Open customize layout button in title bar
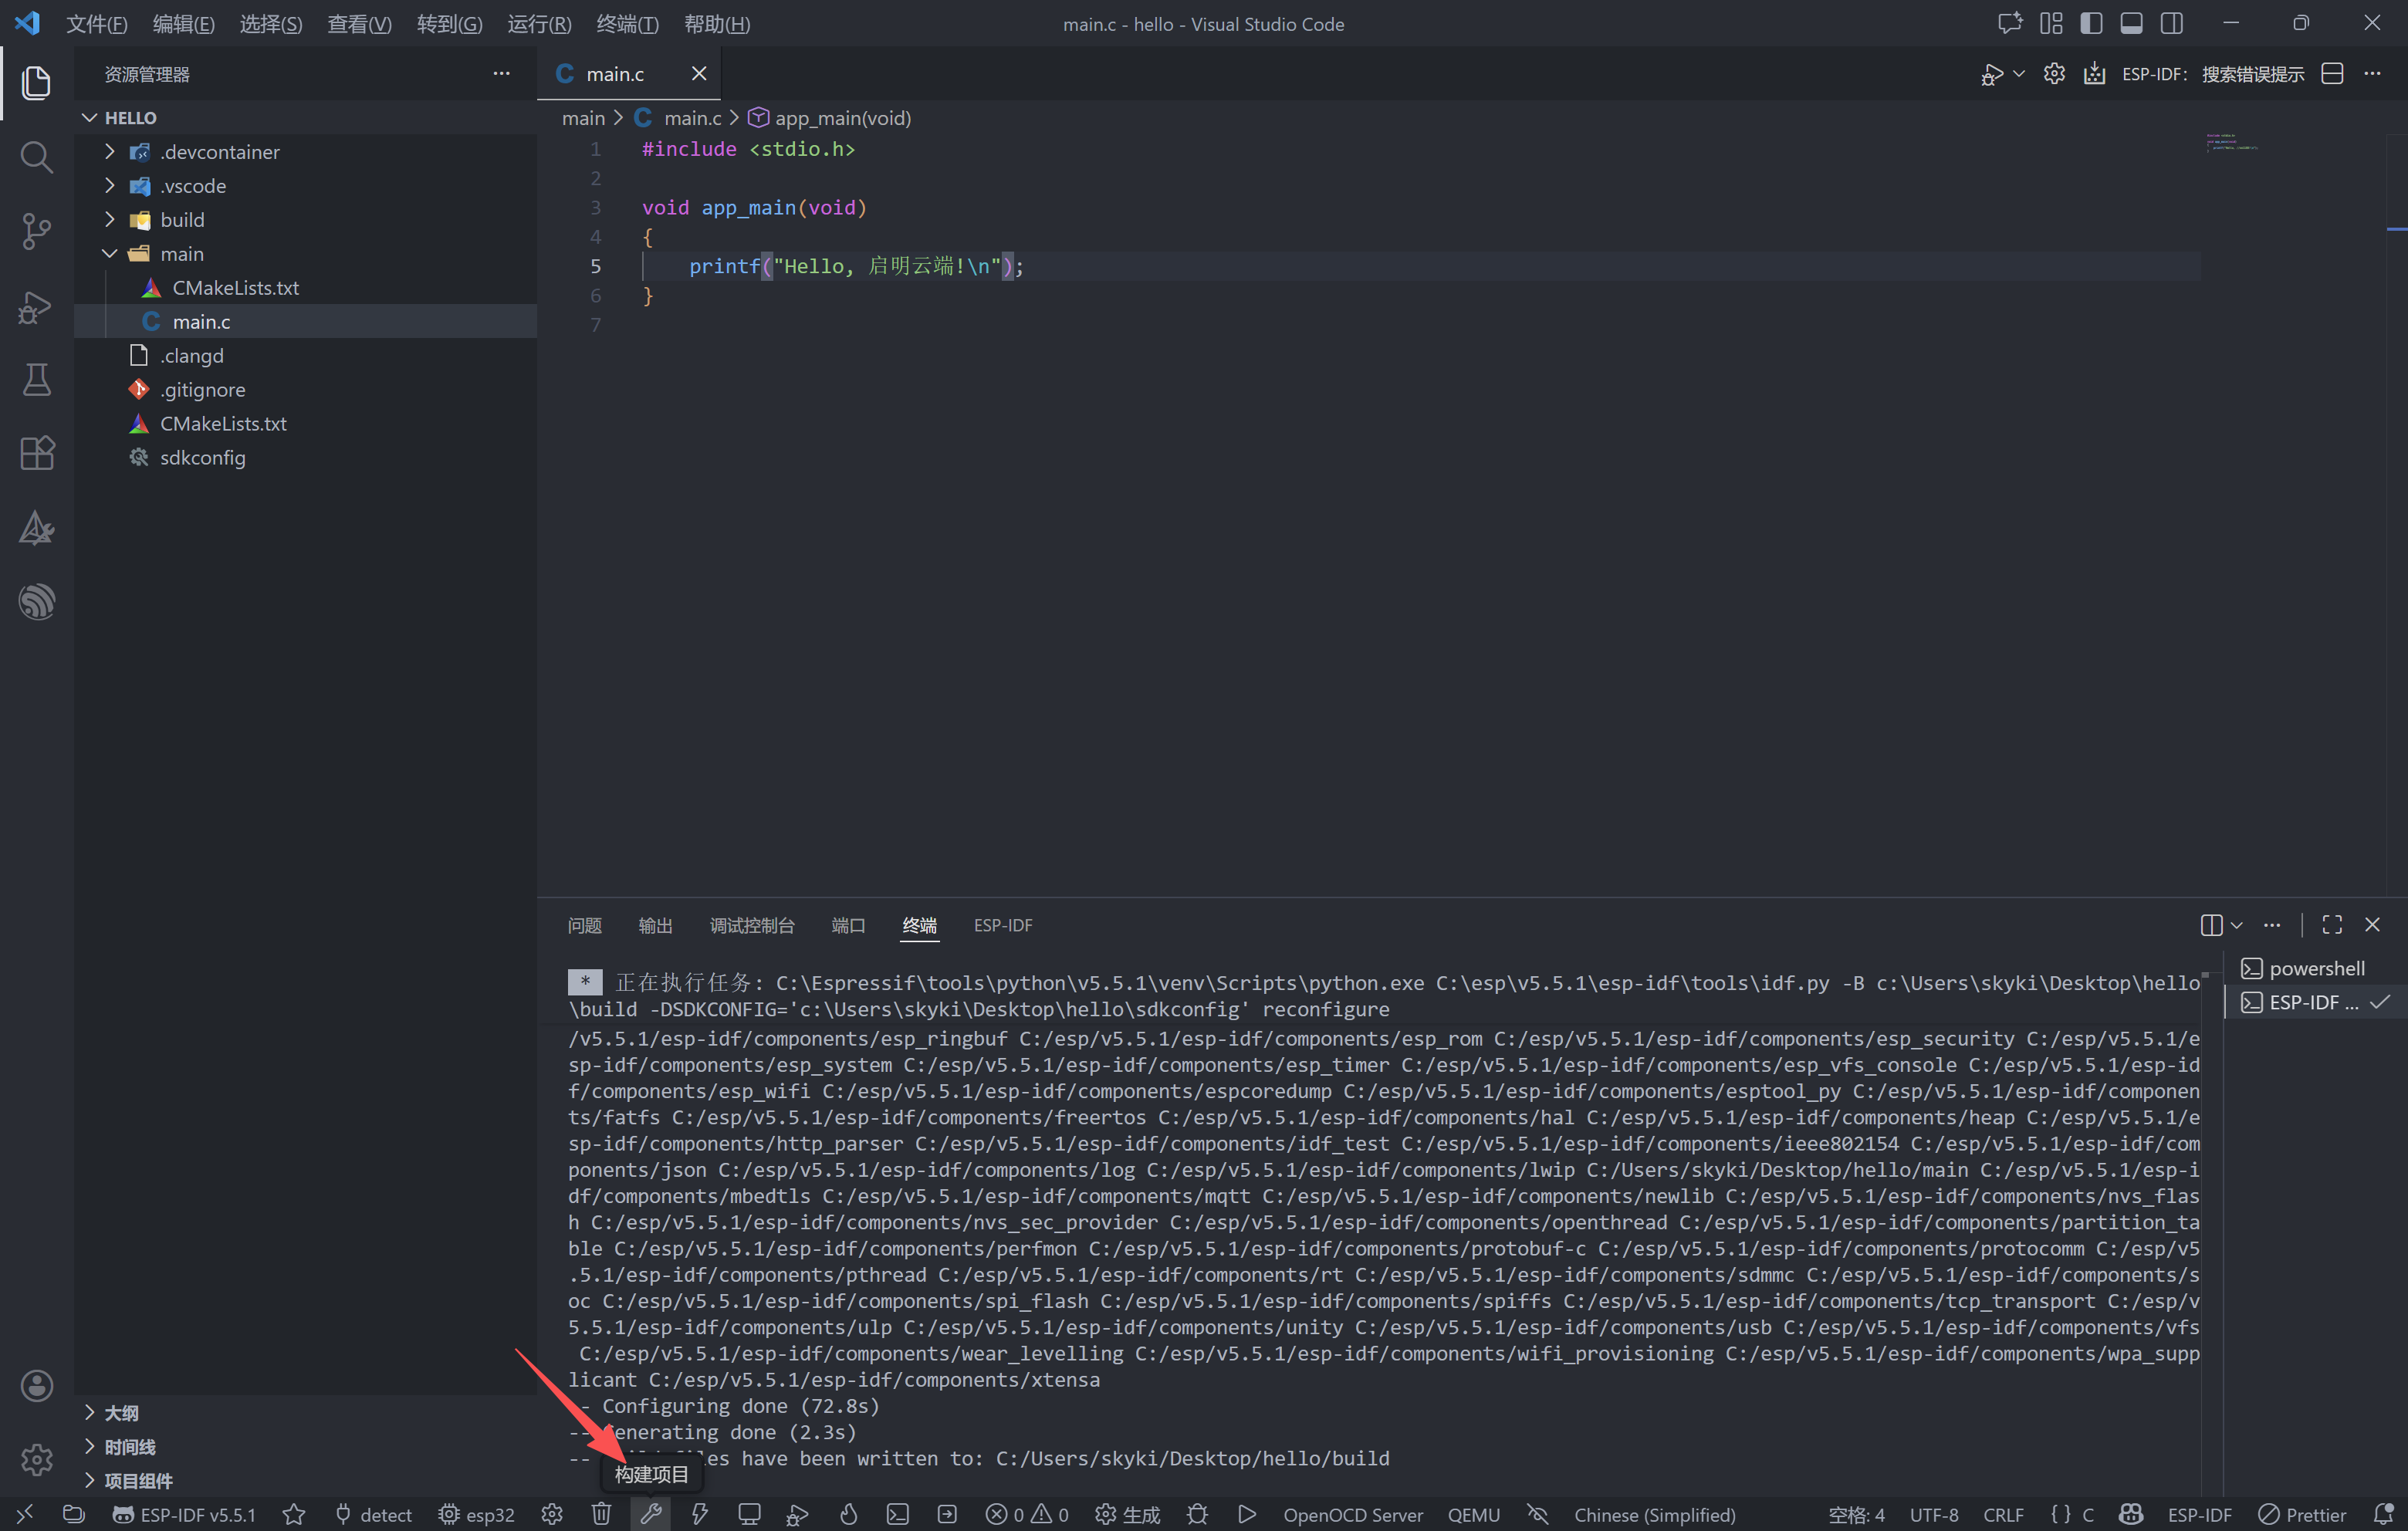The width and height of the screenshot is (2408, 1531). pyautogui.click(x=2051, y=23)
